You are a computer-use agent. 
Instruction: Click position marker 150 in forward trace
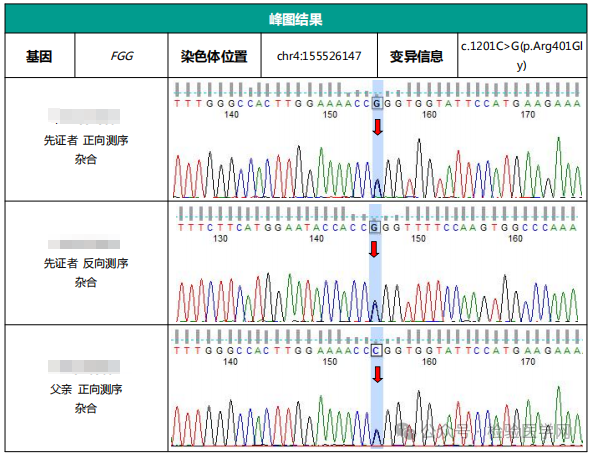(330, 114)
